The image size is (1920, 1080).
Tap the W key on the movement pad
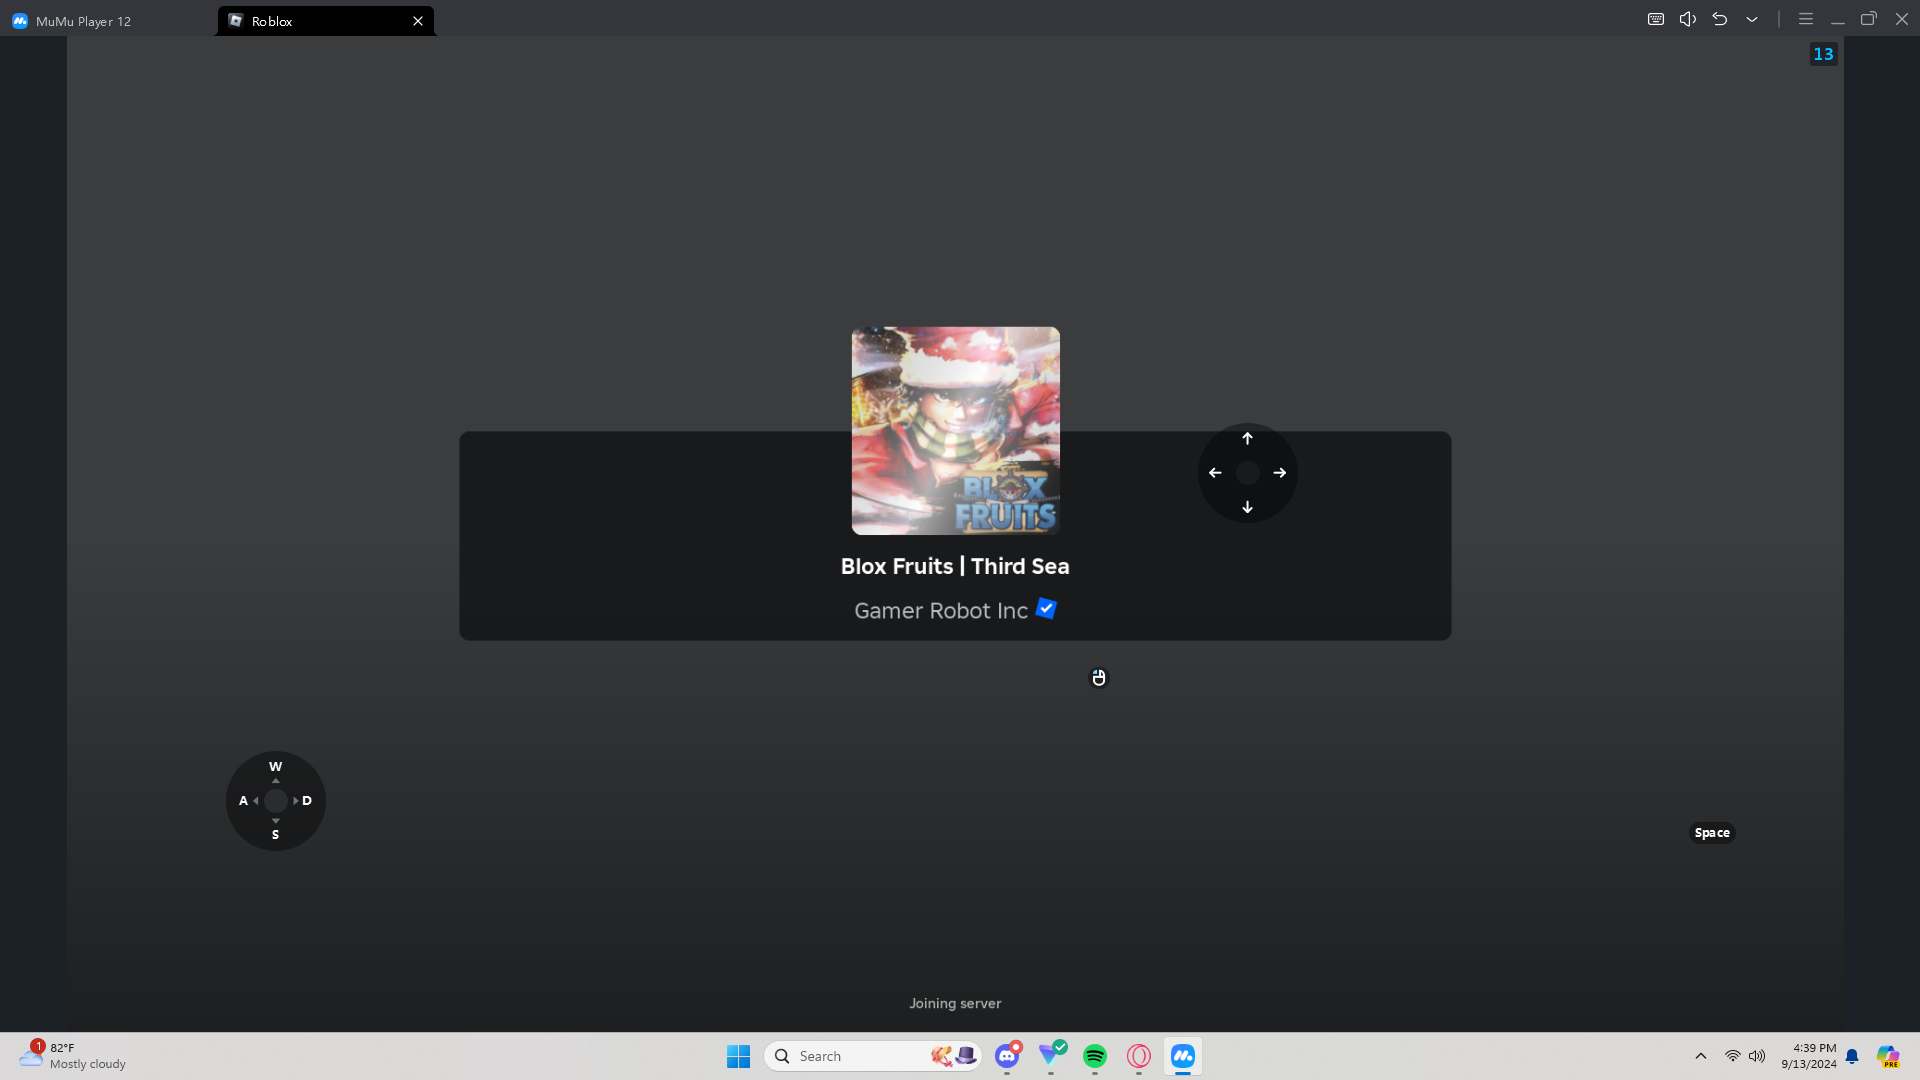click(x=275, y=767)
